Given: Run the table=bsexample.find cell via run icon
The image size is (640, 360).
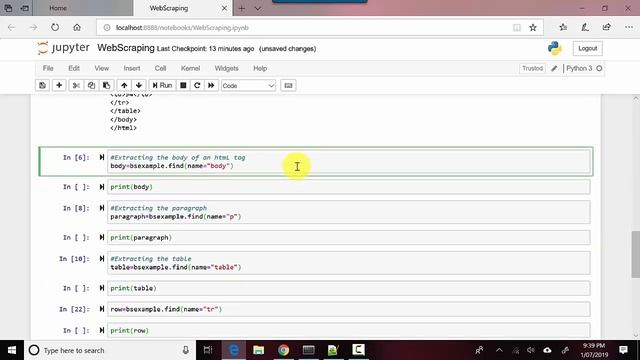Looking at the screenshot, I should tap(102, 258).
